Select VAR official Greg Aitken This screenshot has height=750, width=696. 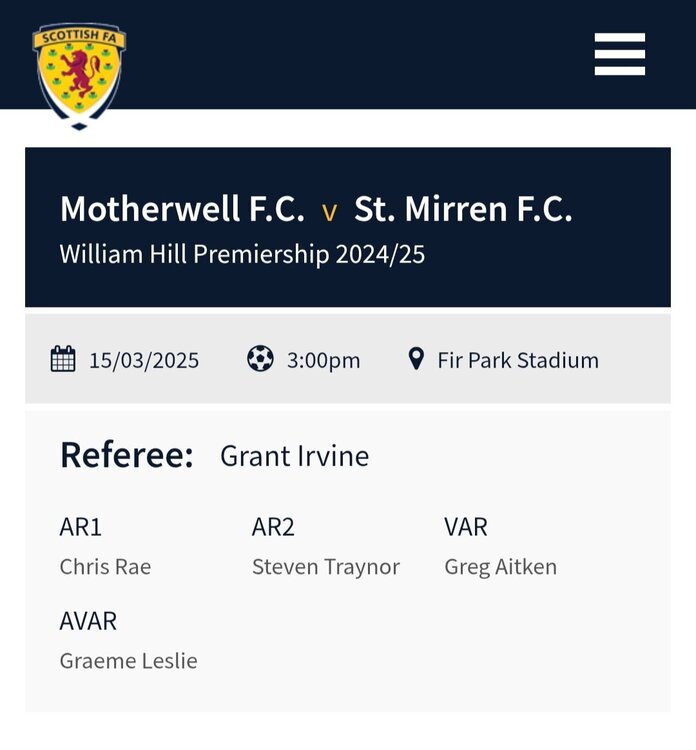tap(500, 567)
